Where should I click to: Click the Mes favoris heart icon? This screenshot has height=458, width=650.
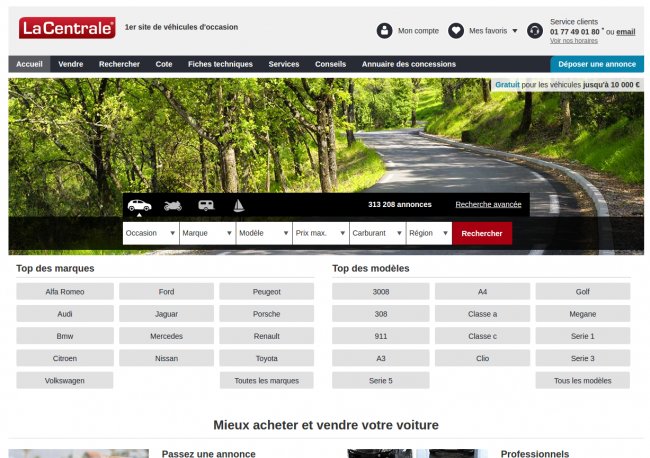[x=456, y=31]
